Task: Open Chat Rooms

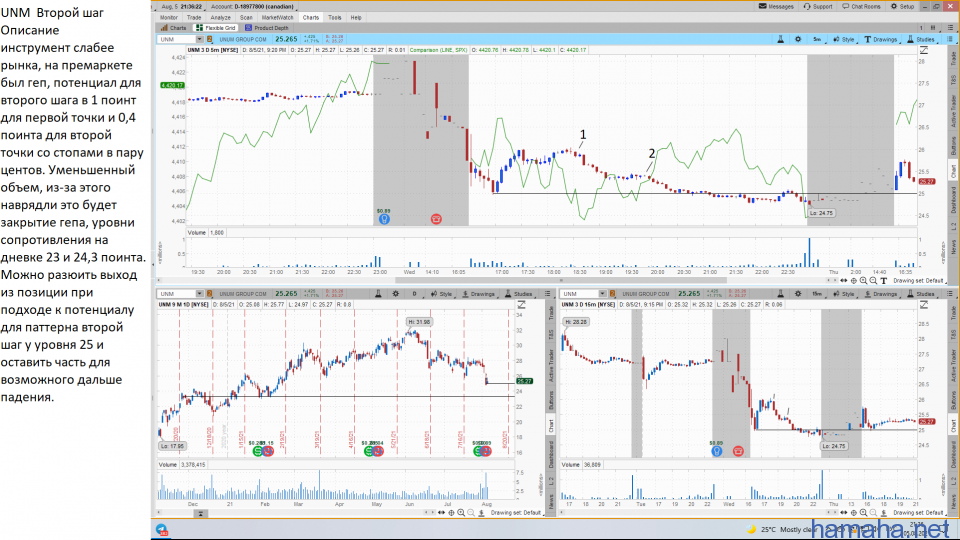Action: click(x=861, y=6)
